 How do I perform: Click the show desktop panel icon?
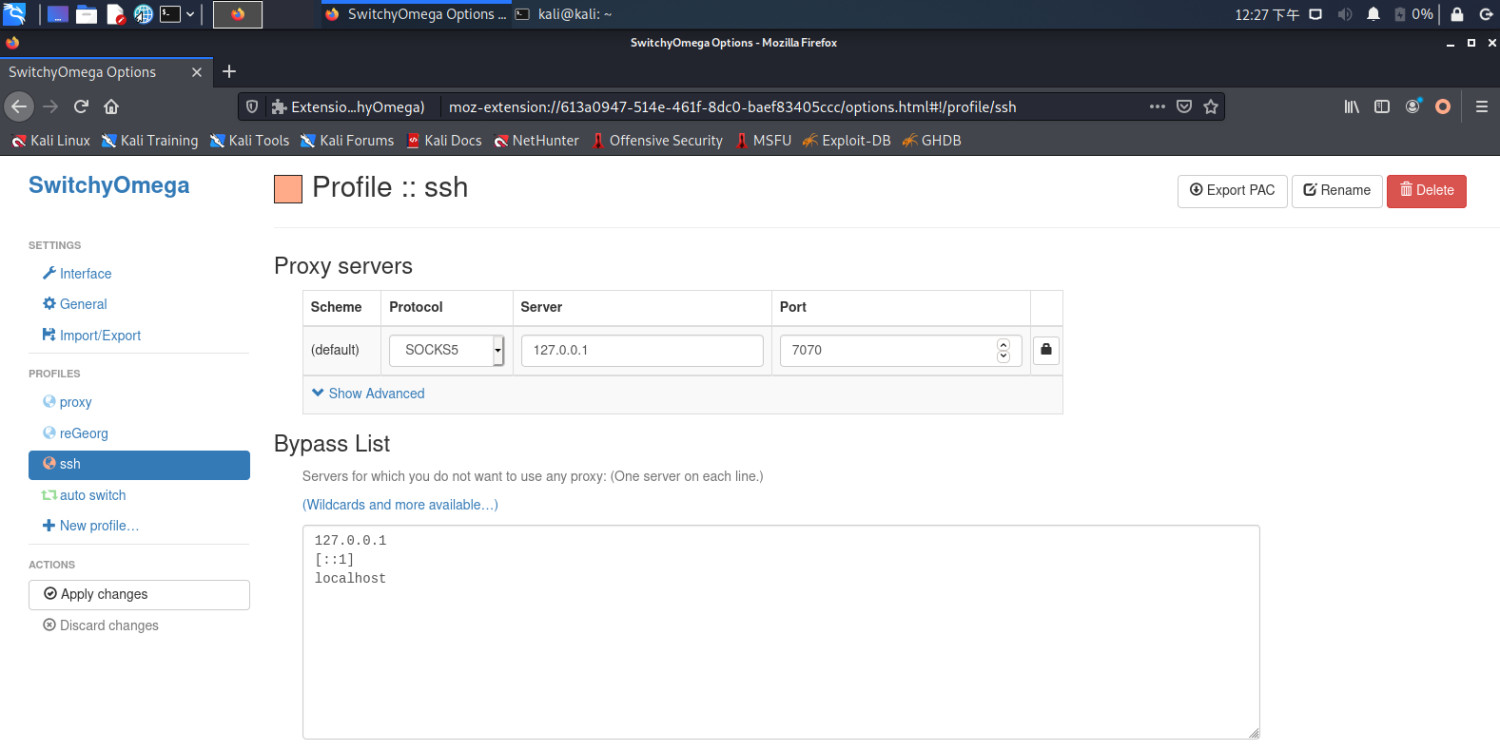(x=58, y=14)
